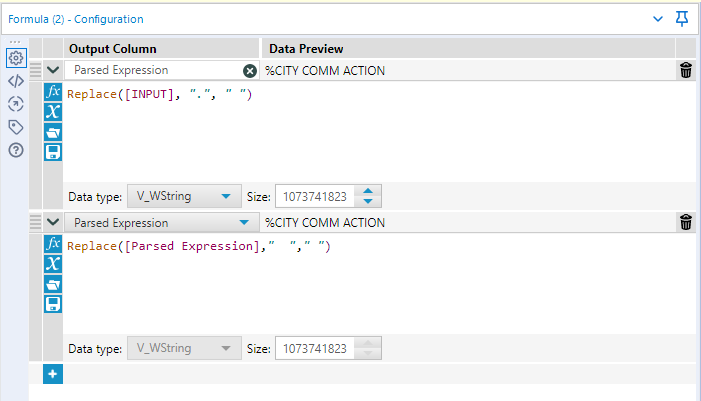Open Saved Expressions folder for second expression
Viewport: 701px width, 401px height.
pos(53,284)
